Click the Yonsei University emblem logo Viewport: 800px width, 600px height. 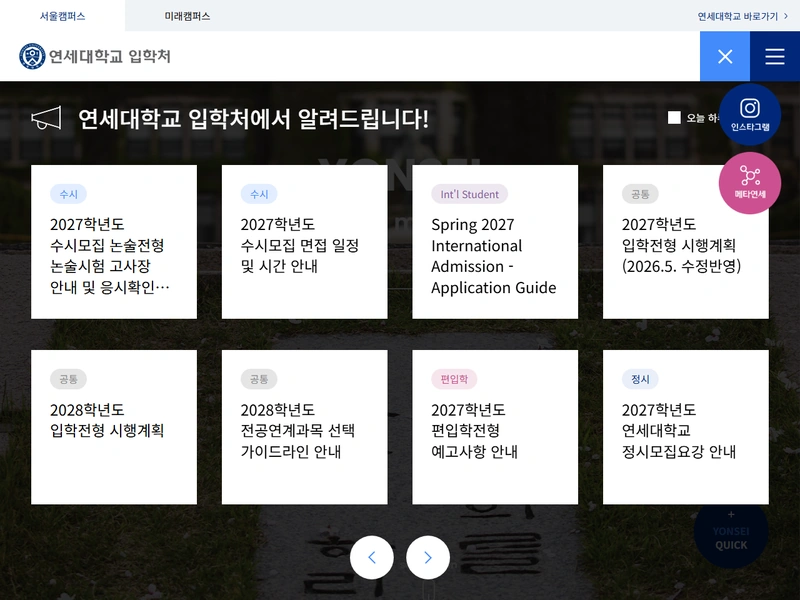[32, 56]
